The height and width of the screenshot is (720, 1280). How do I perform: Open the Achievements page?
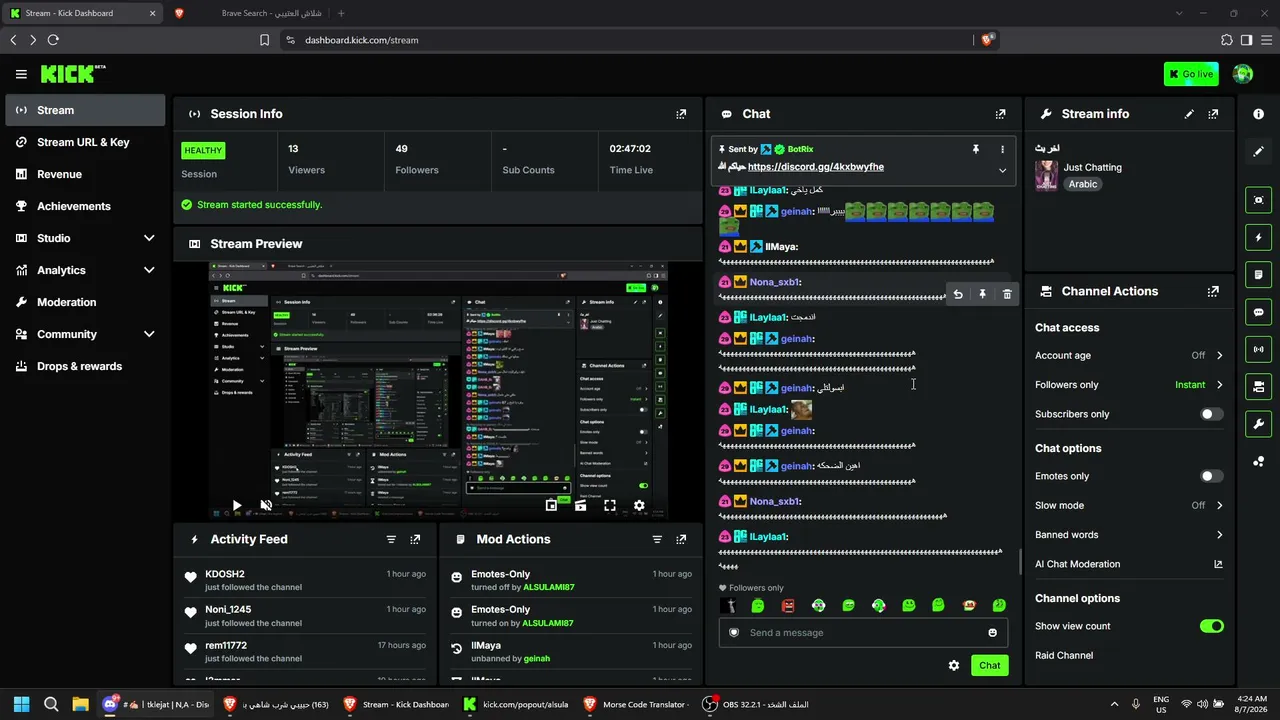(85, 206)
